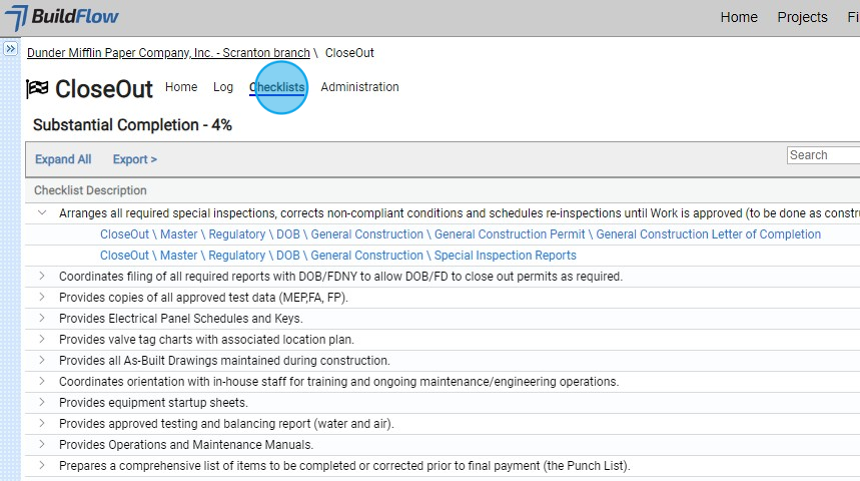
Task: Click the BuildFlow logo icon
Action: 17,18
